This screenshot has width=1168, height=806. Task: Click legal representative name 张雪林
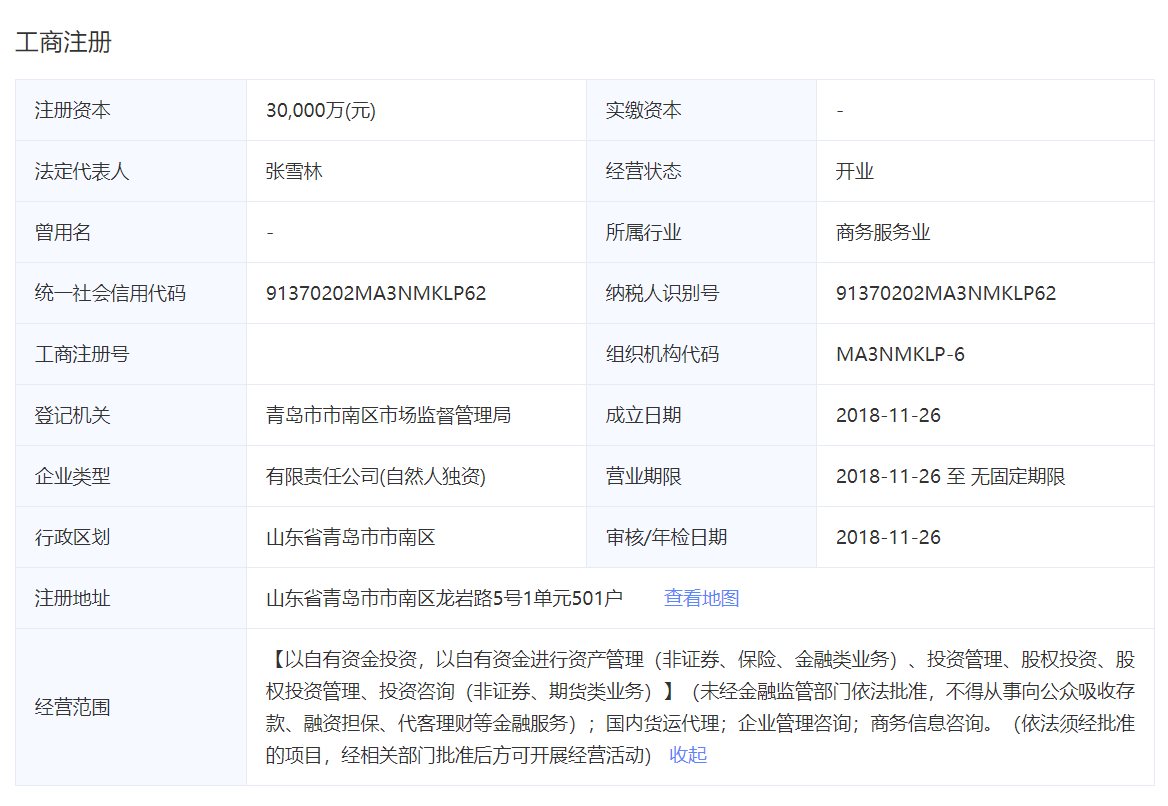point(294,172)
